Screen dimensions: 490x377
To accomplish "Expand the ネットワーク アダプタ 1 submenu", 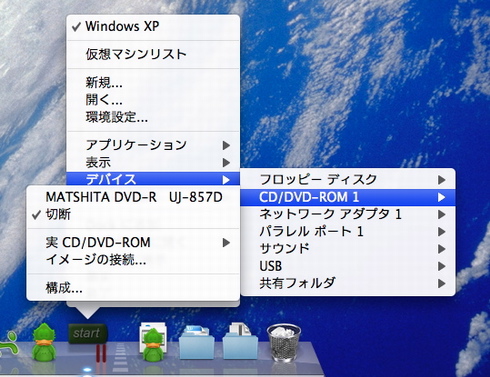I will (x=348, y=214).
